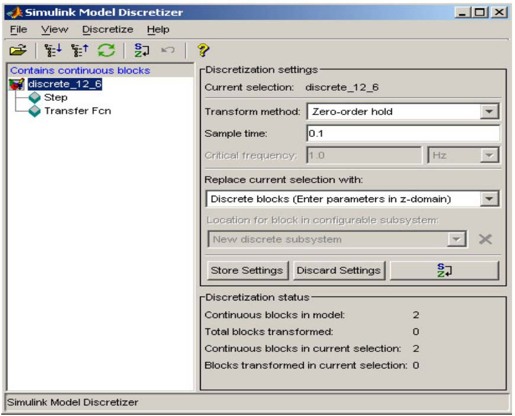
Task: Click the Continuous blocks in current selection label
Action: [x=303, y=349]
